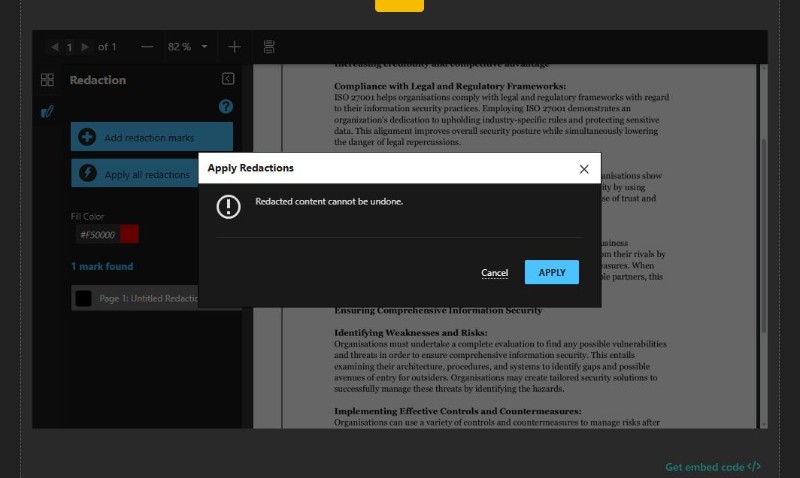The width and height of the screenshot is (800, 478).
Task: Select Page 1 Untitled Redaction mark entry
Action: pyautogui.click(x=140, y=298)
